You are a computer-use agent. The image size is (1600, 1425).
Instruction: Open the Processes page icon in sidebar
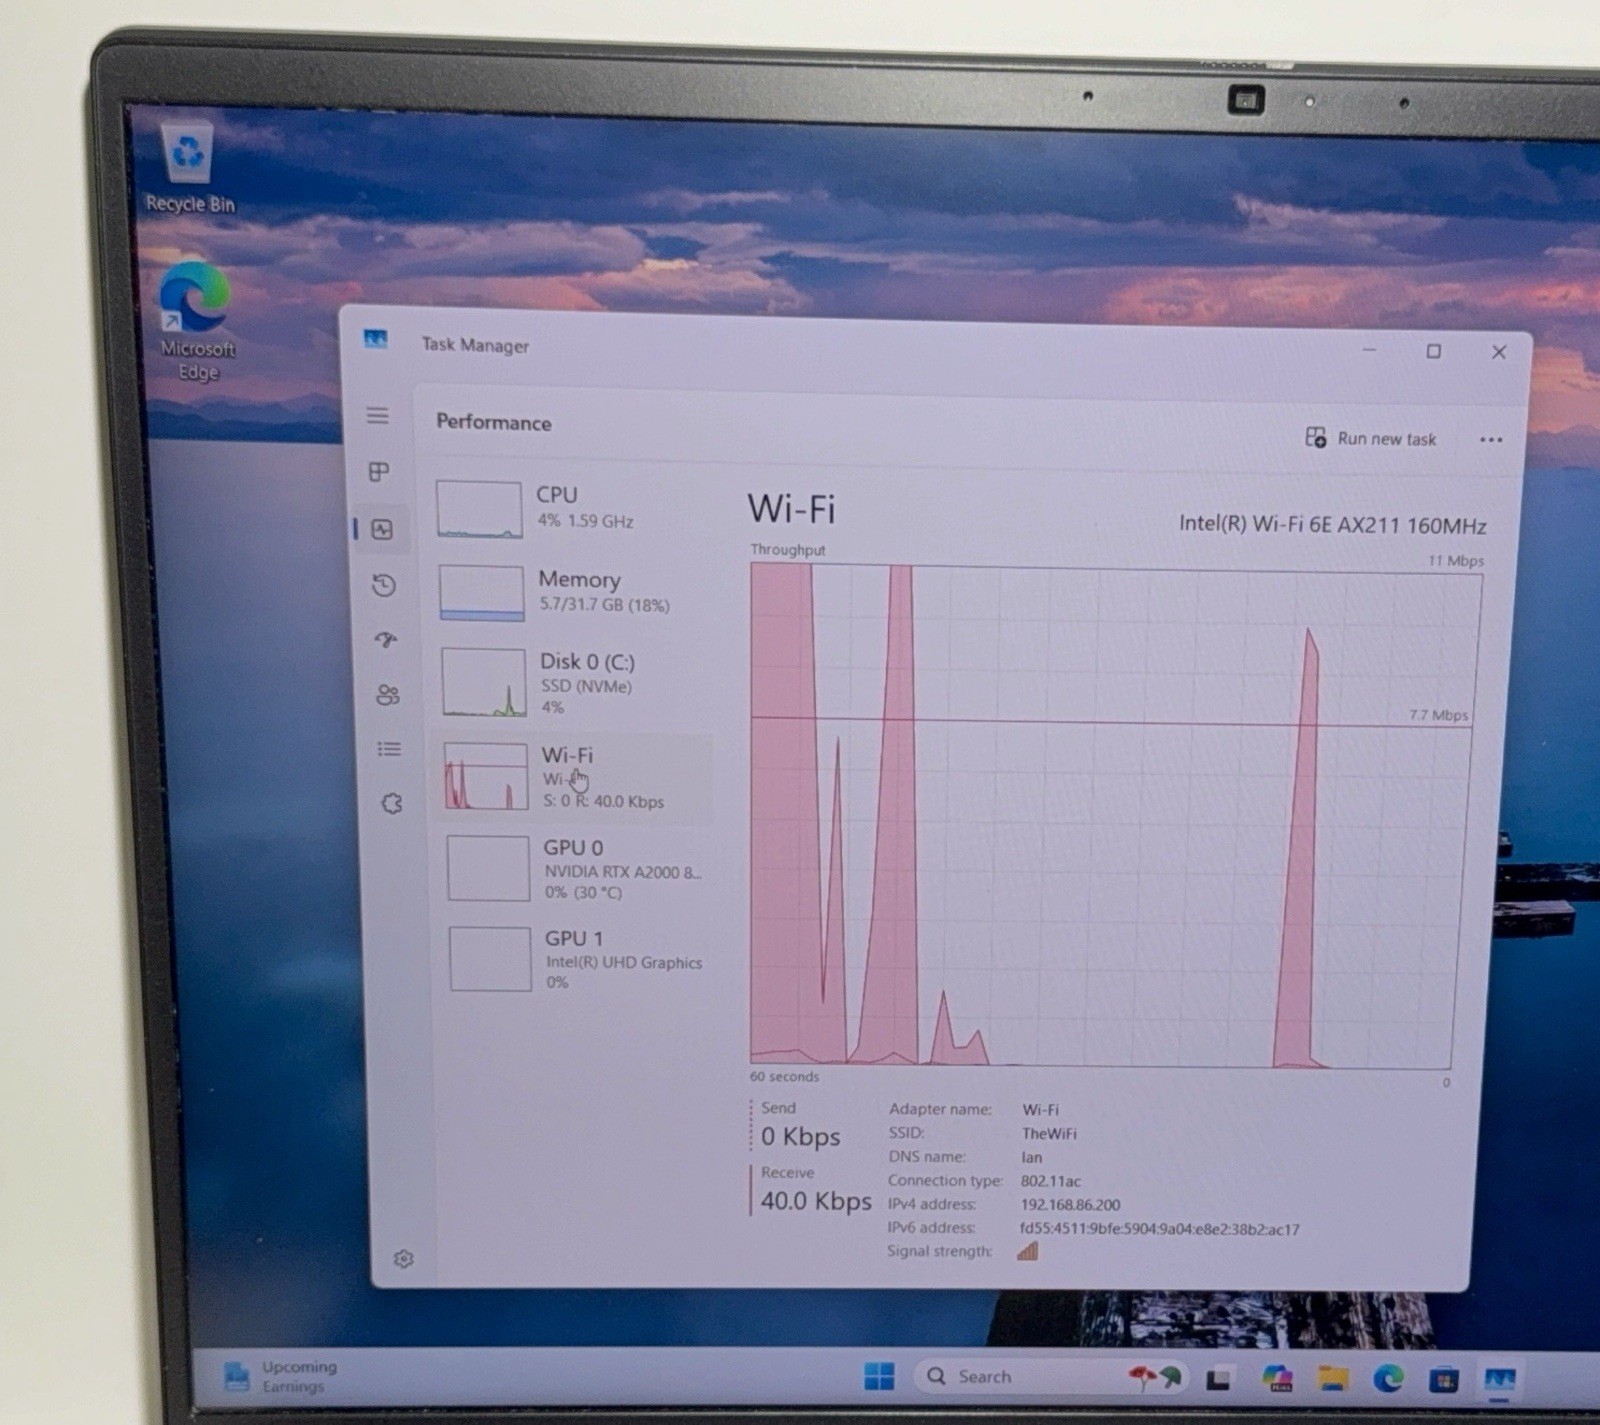pyautogui.click(x=379, y=472)
